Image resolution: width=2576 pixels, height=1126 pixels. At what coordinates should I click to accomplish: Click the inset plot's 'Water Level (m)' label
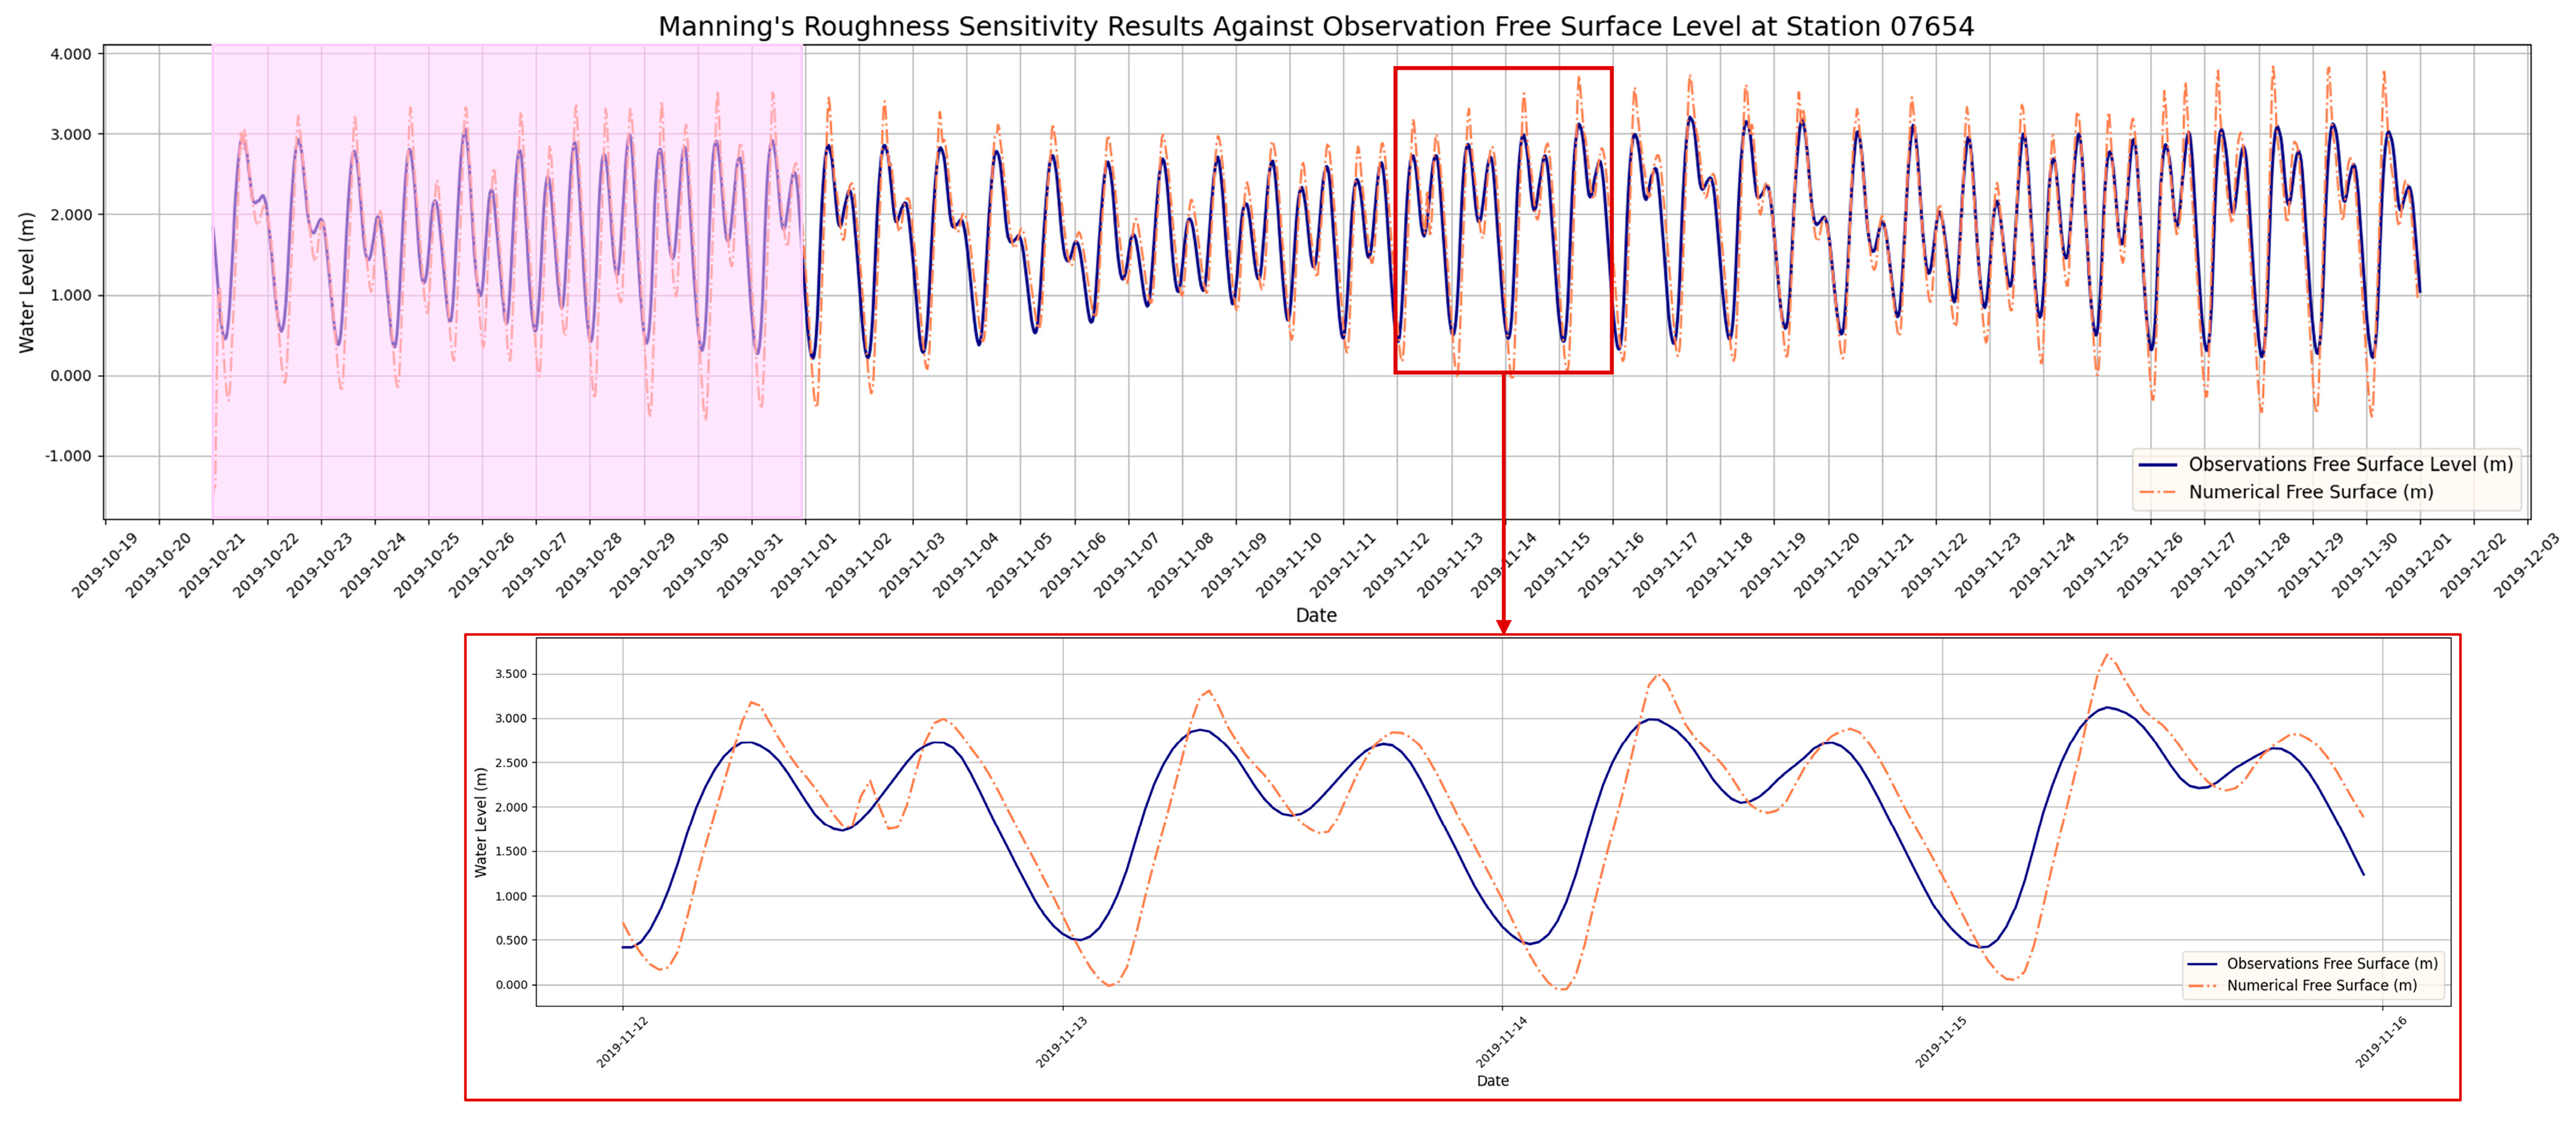481,822
